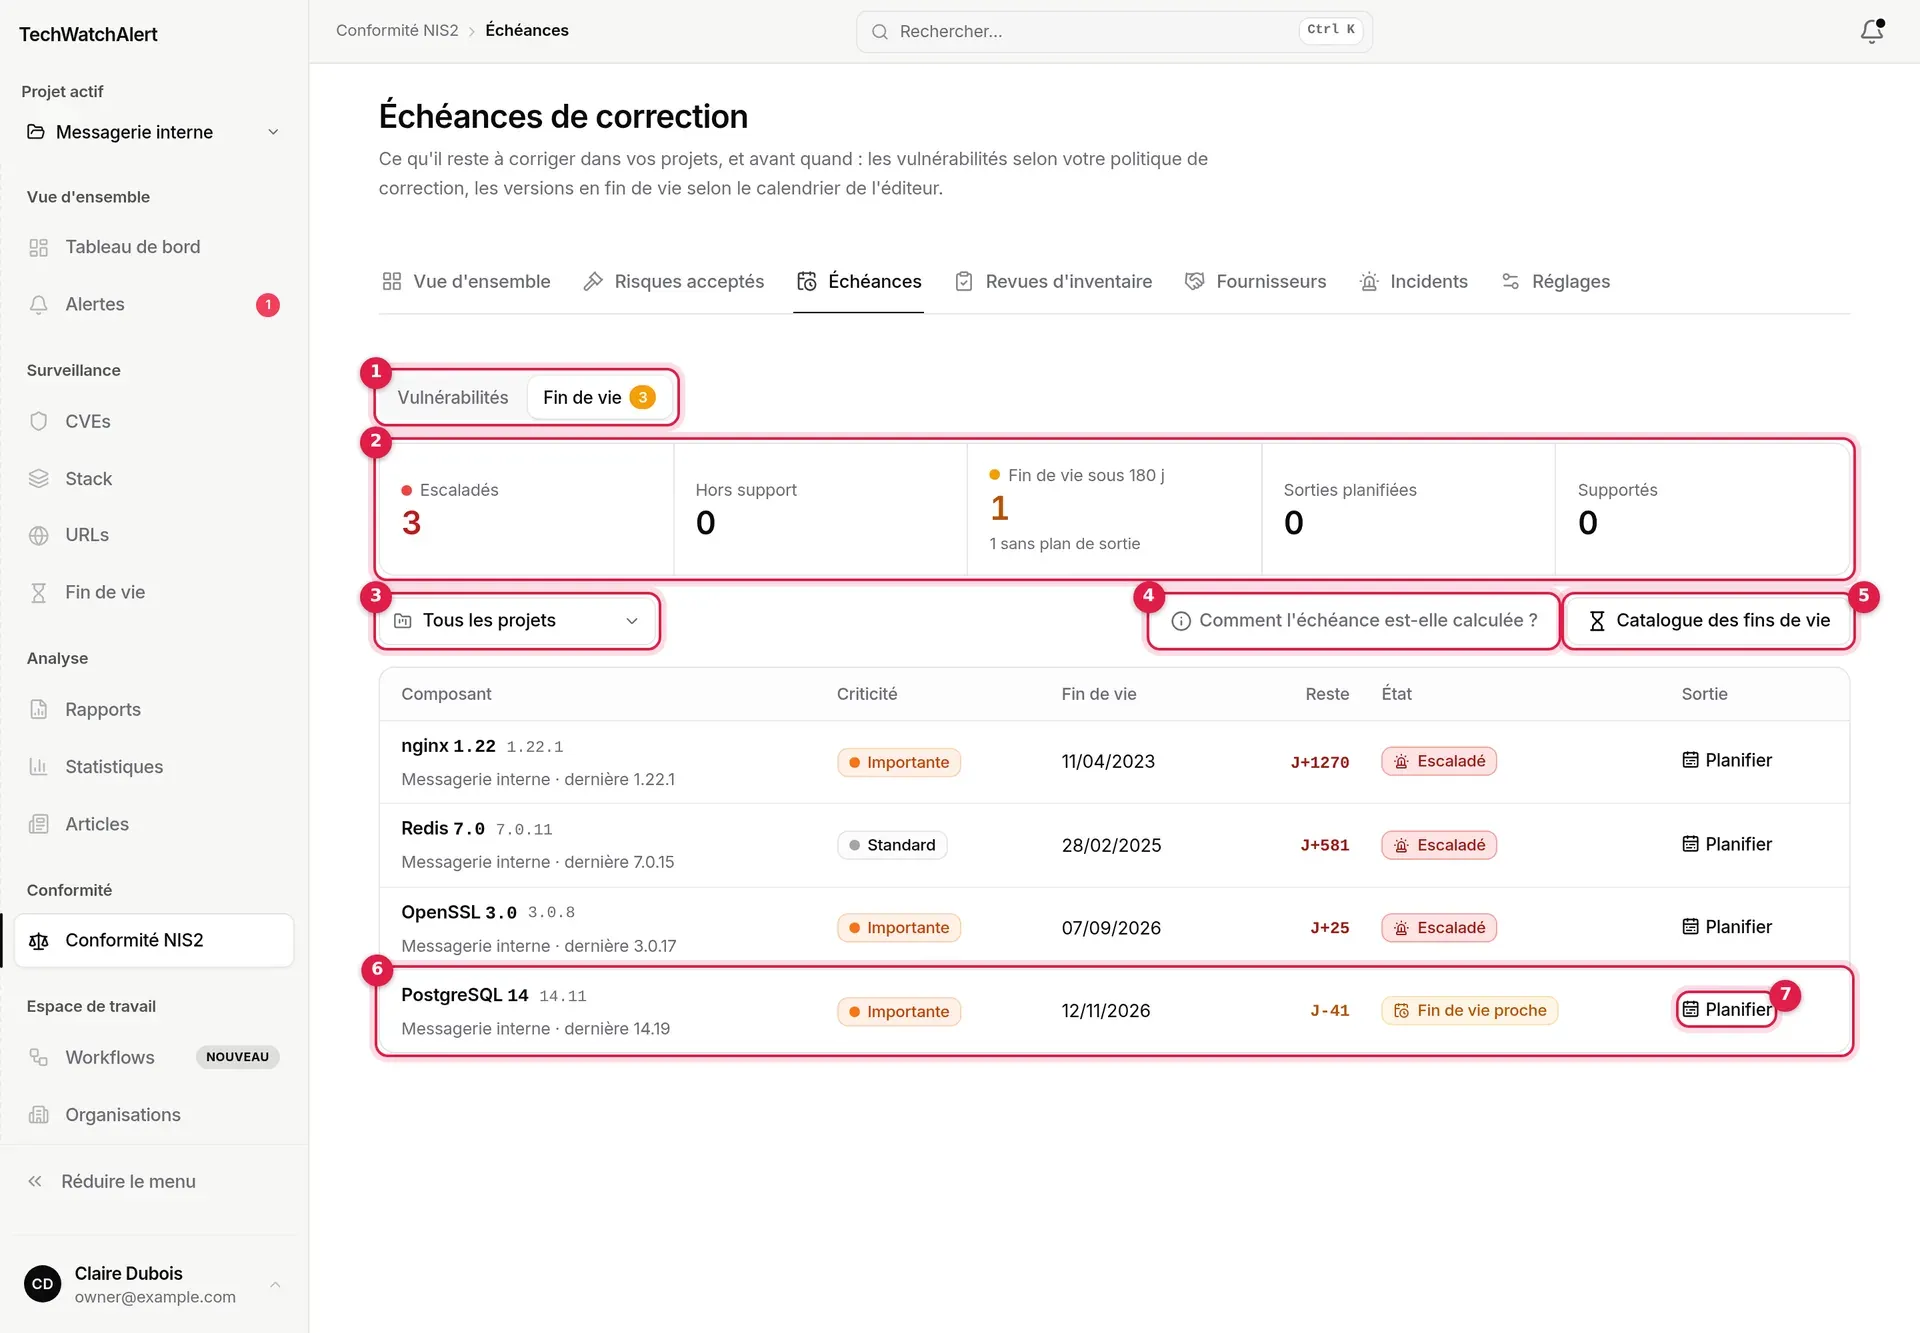This screenshot has height=1333, width=1920.
Task: Click the Organisations building icon
Action: pos(39,1114)
